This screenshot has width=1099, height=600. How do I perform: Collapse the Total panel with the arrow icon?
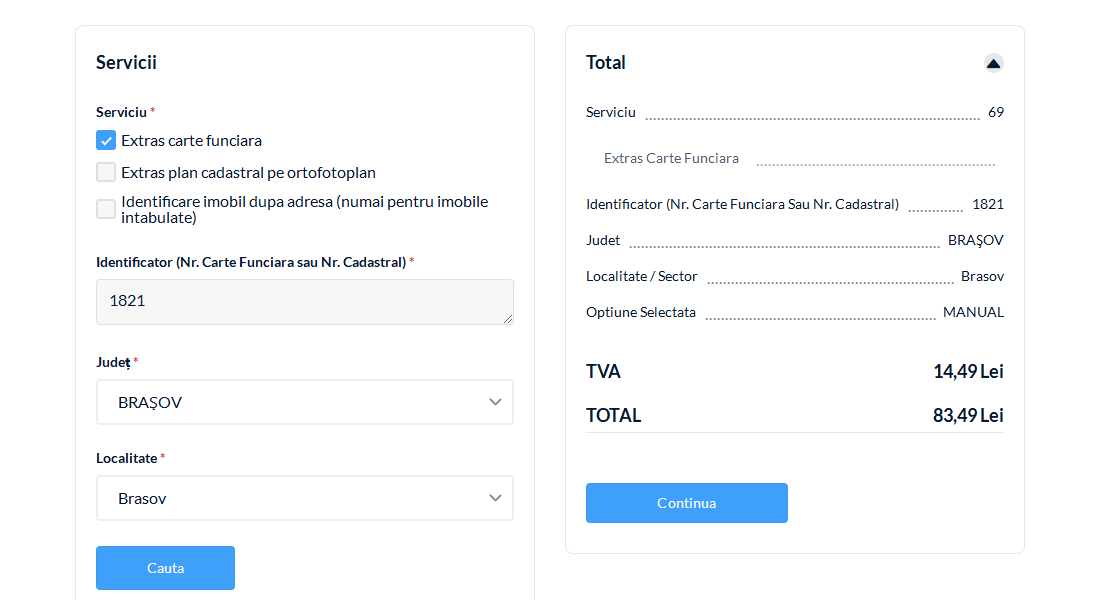click(993, 63)
